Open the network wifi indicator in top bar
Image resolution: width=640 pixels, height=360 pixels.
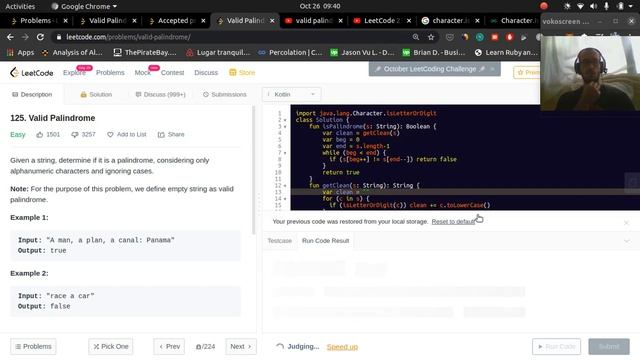pos(580,6)
